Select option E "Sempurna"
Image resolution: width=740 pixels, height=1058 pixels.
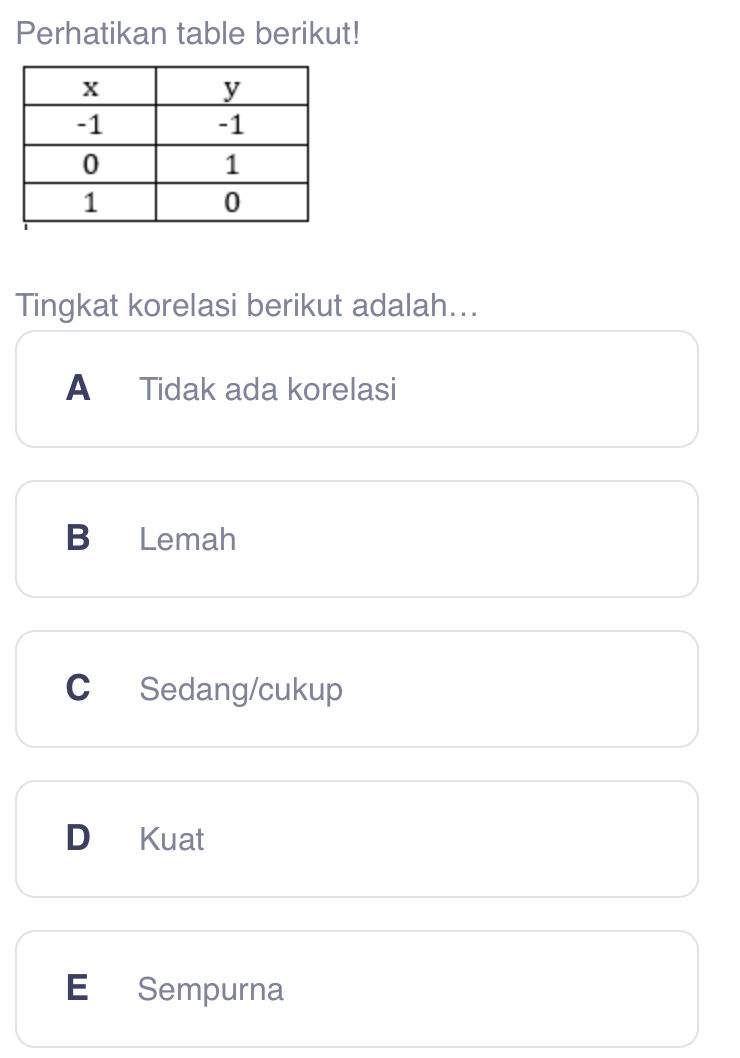coord(357,989)
